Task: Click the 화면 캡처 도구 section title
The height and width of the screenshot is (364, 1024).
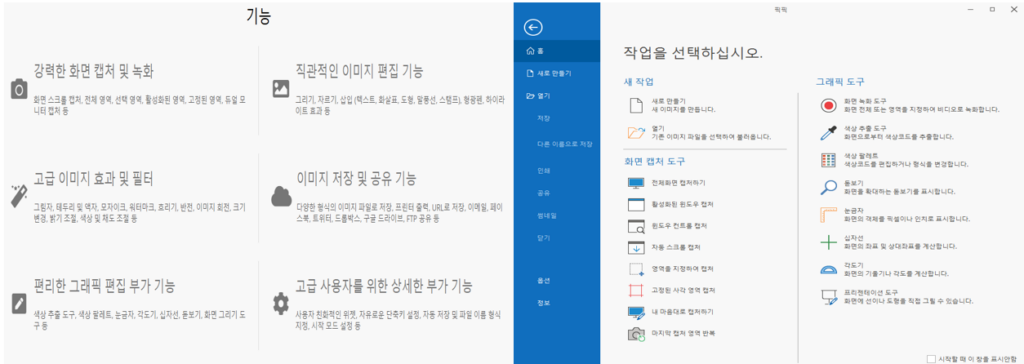Action: (654, 161)
